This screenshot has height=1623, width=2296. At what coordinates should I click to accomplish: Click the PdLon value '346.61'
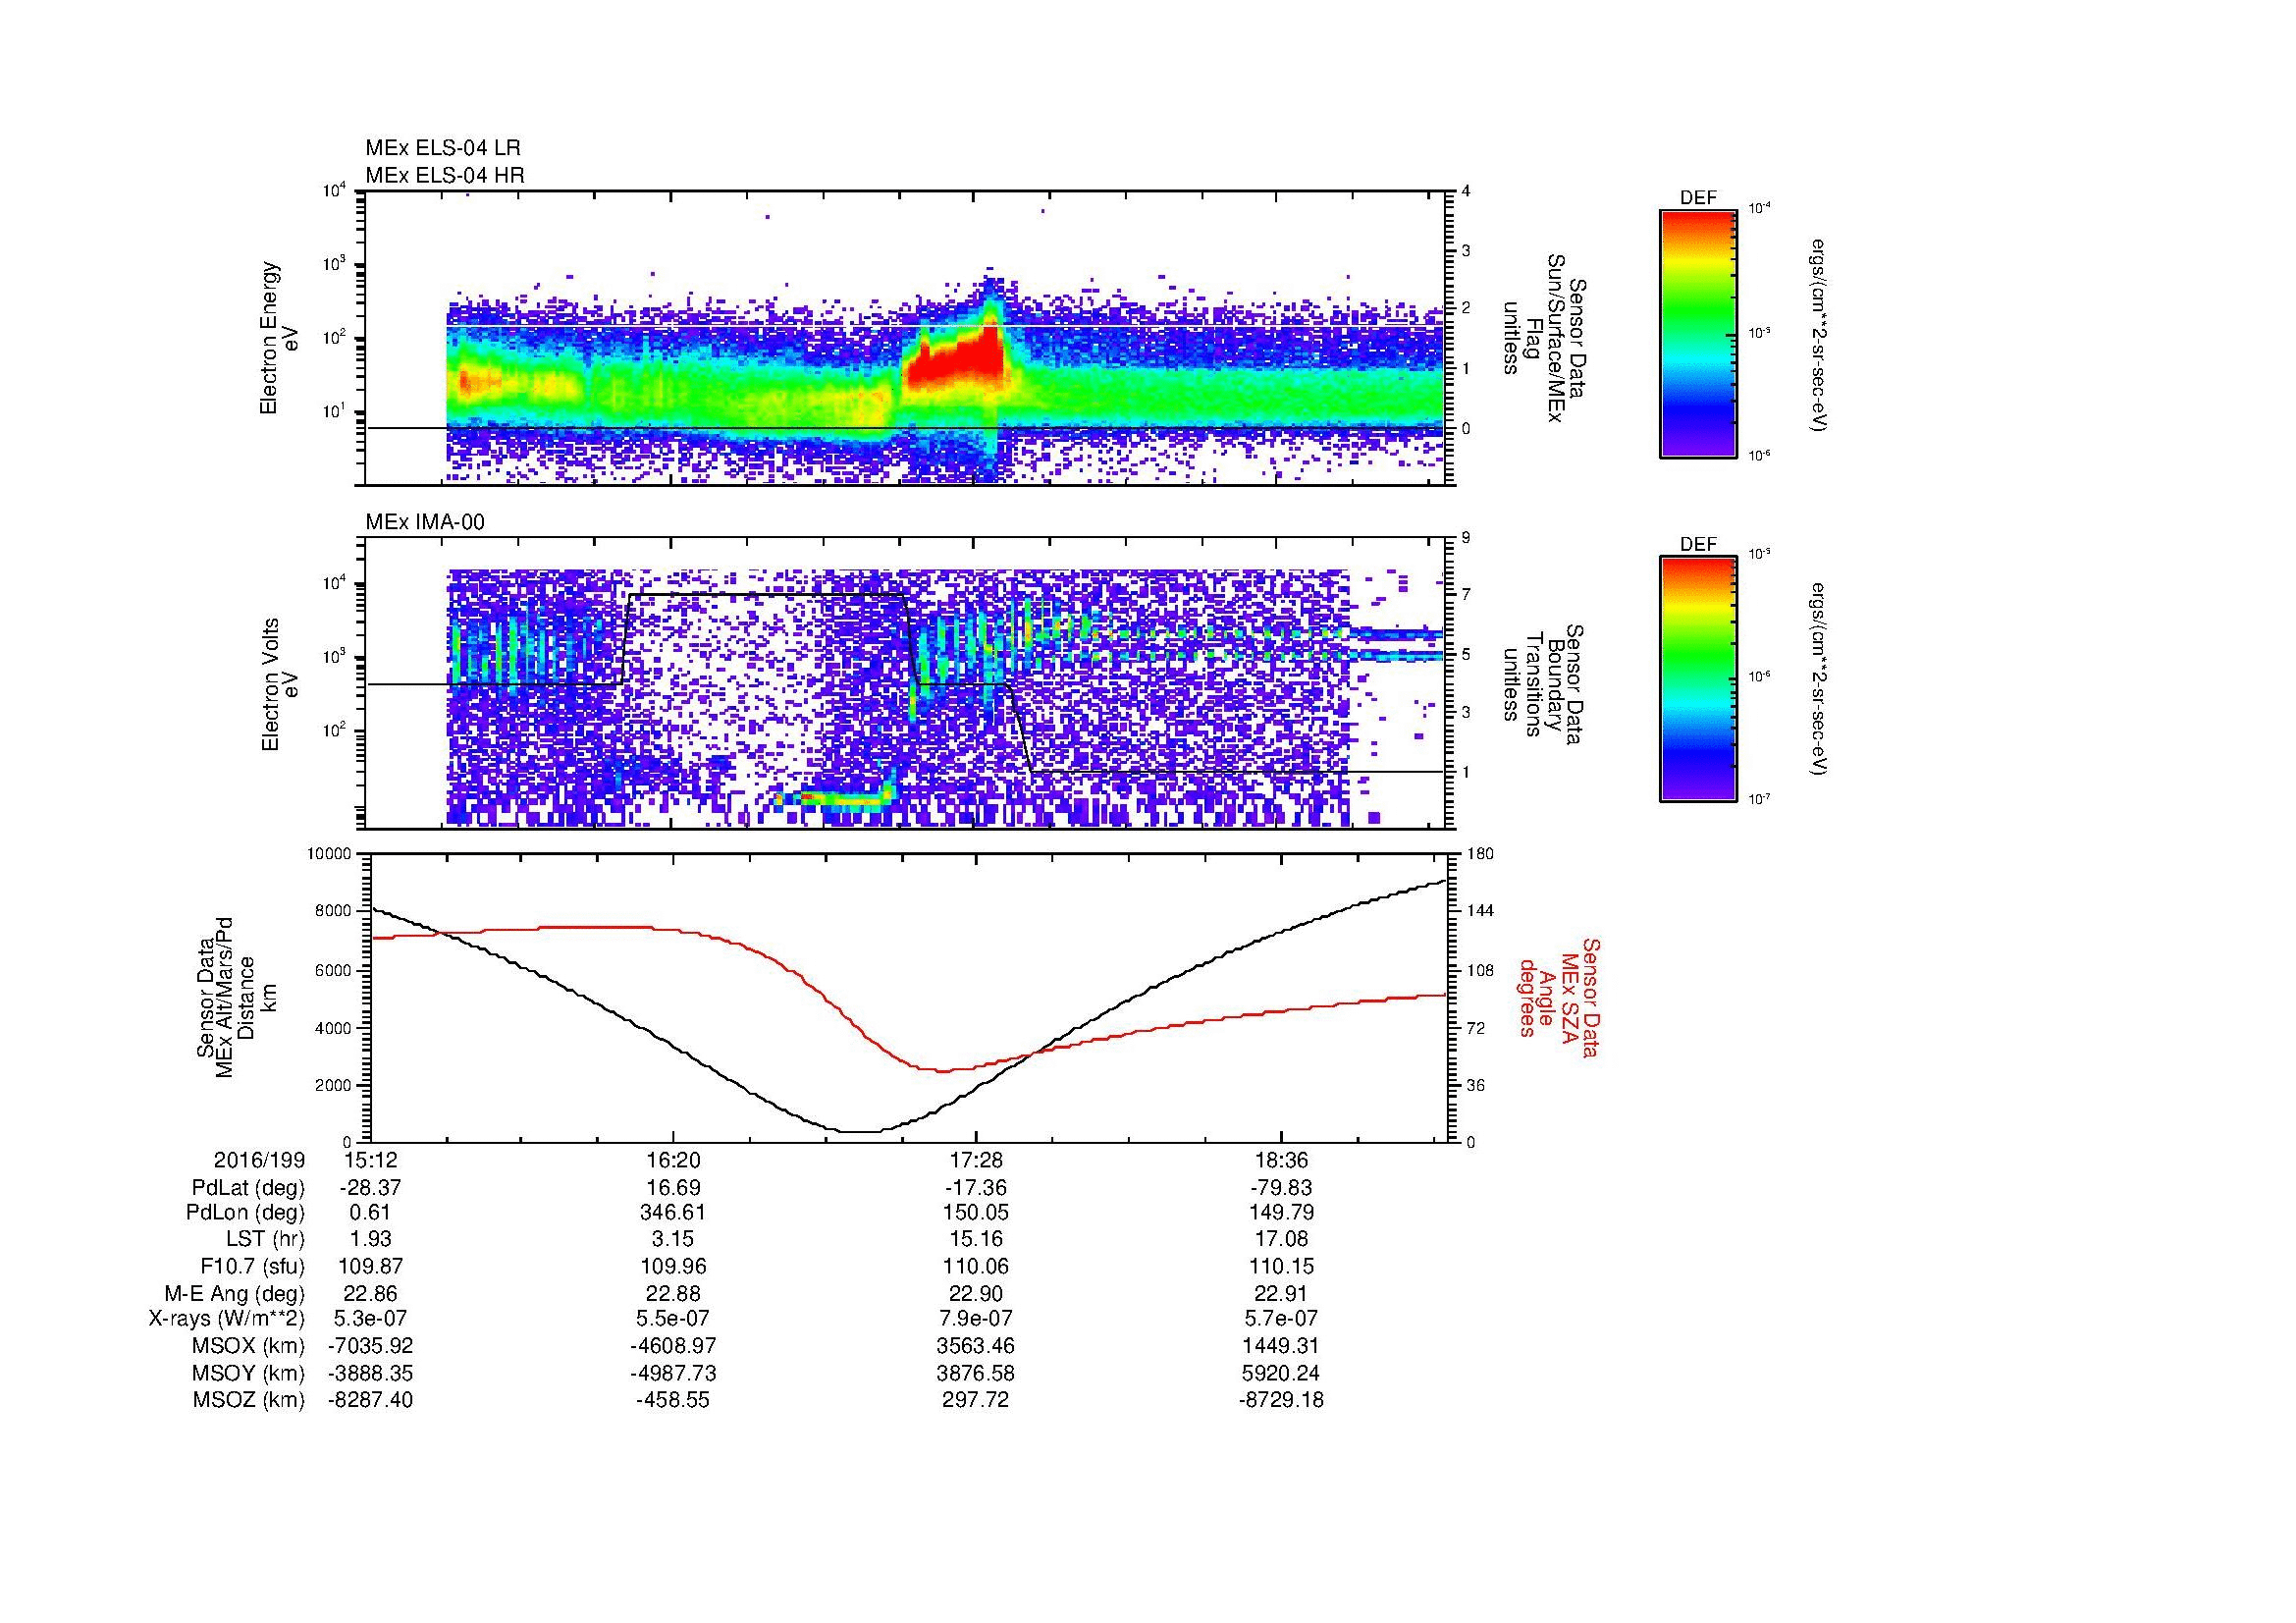click(673, 1213)
